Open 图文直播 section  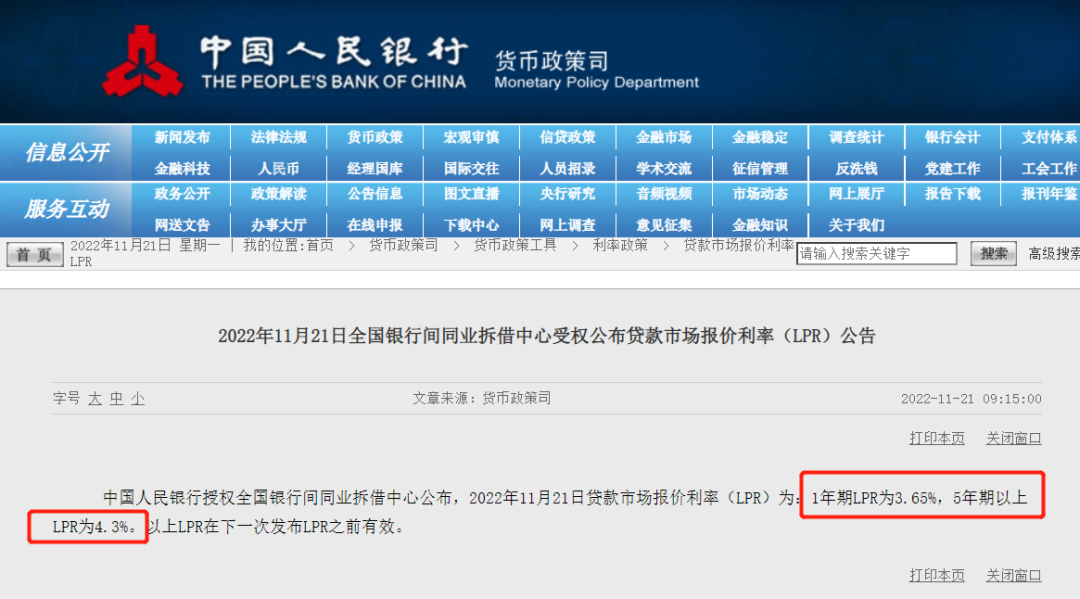(x=471, y=194)
